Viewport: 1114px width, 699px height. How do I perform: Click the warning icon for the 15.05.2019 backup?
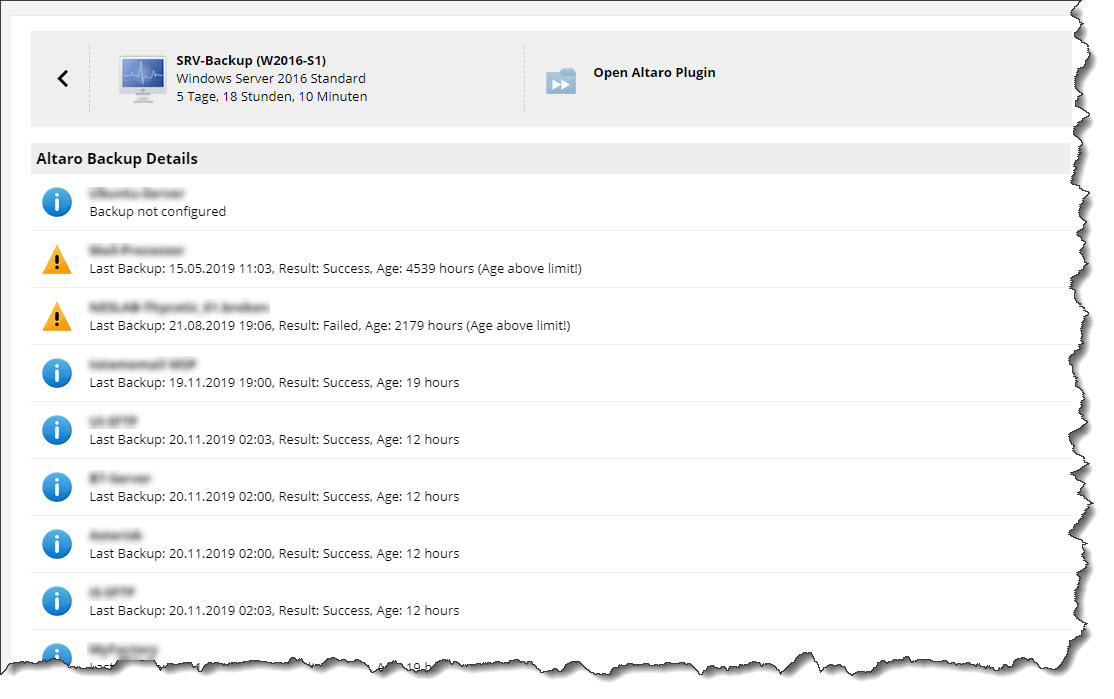(57, 259)
